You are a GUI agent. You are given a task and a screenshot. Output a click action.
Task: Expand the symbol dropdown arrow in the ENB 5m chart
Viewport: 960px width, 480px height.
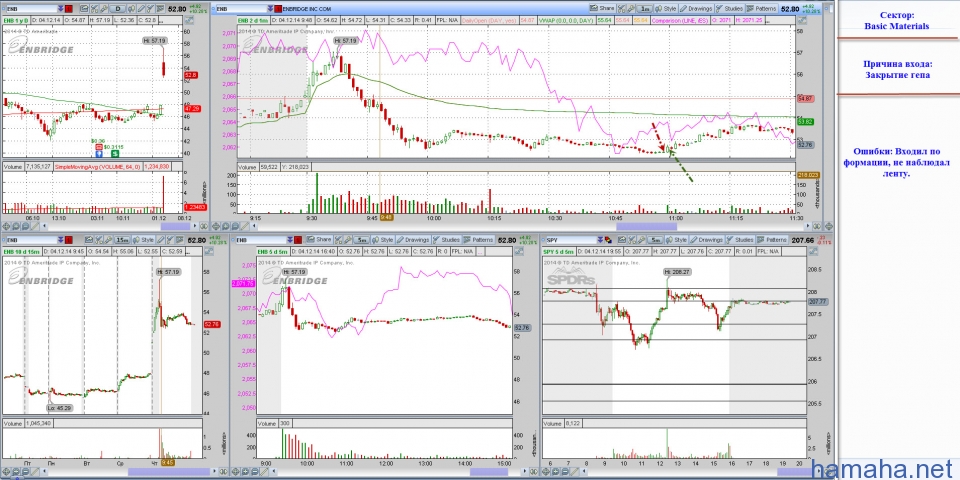pyautogui.click(x=290, y=239)
